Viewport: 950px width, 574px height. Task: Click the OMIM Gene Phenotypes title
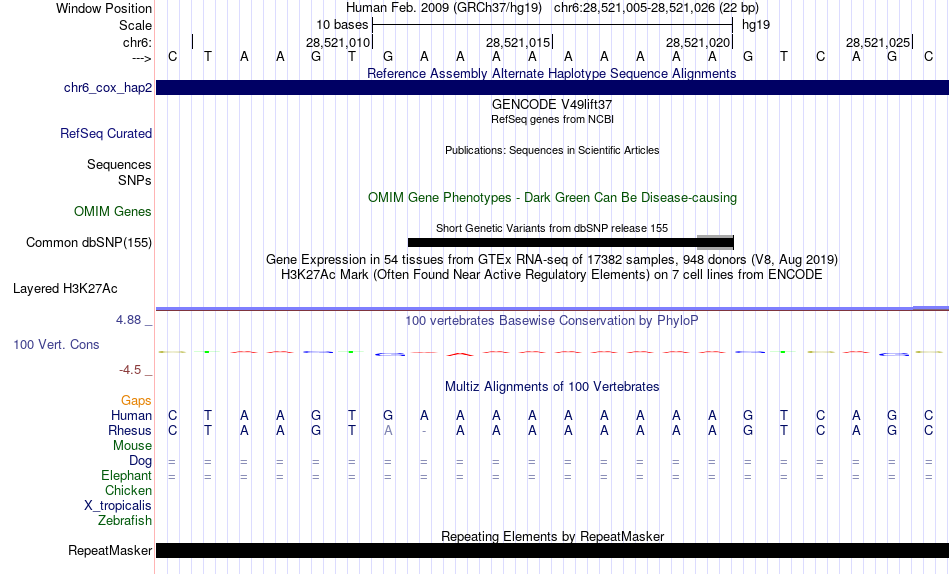pyautogui.click(x=553, y=198)
